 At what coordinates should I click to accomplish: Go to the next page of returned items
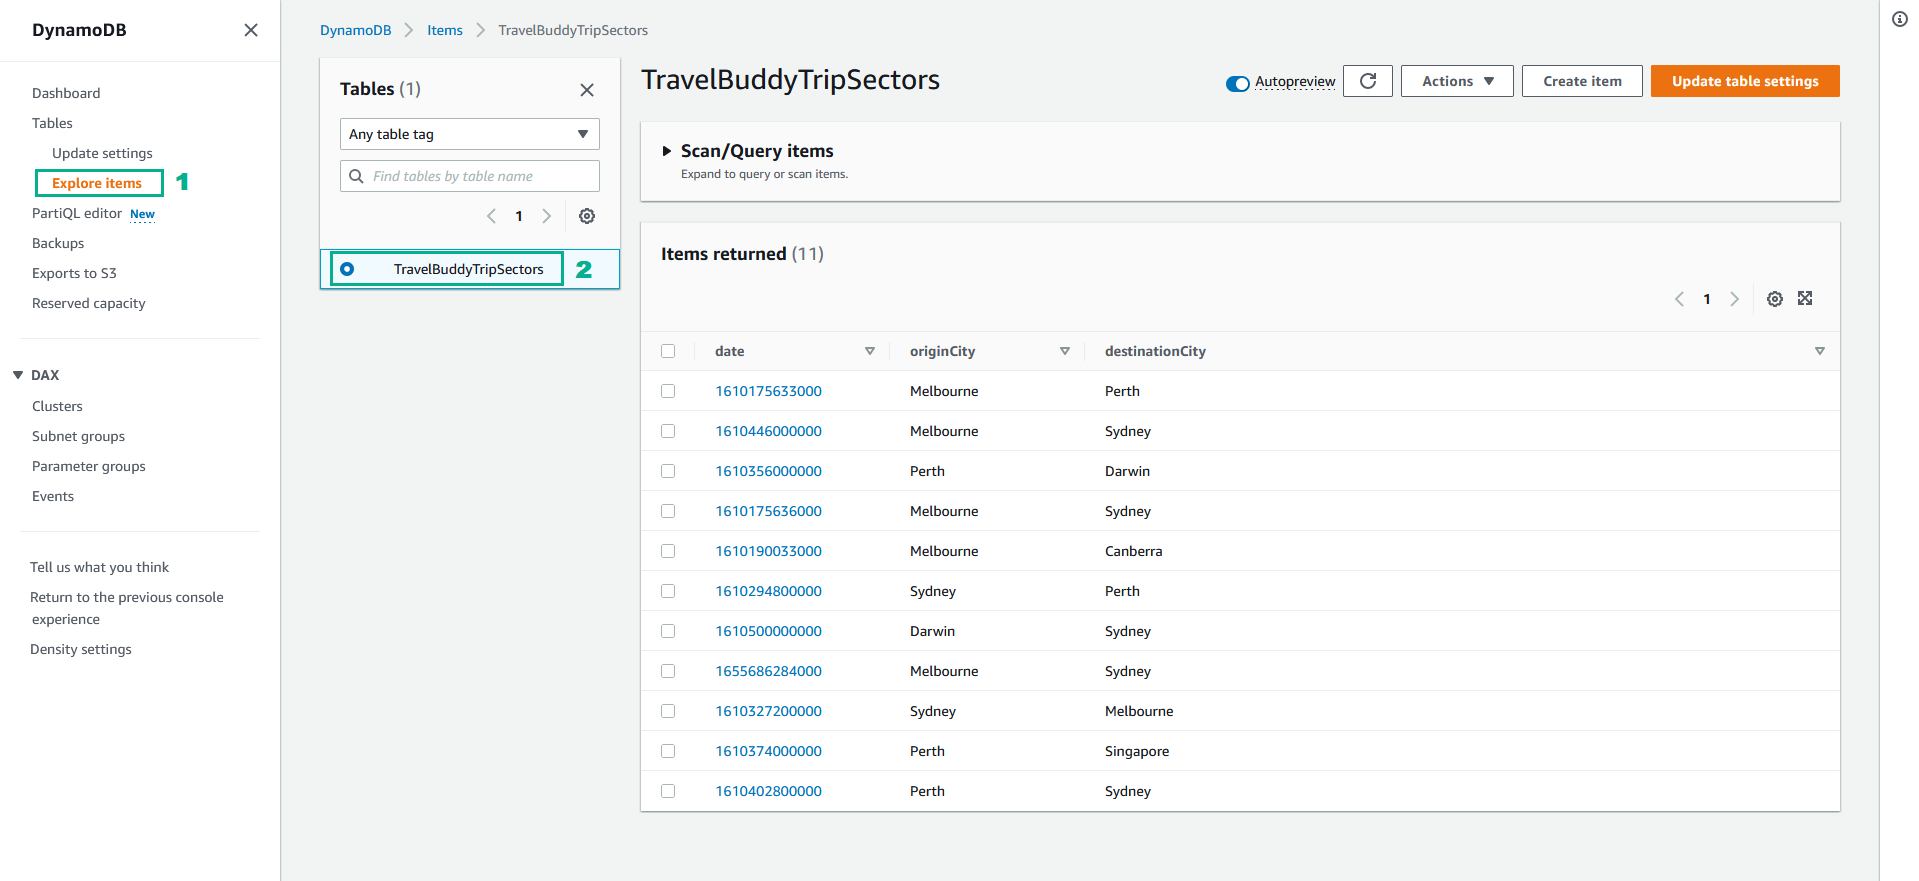pyautogui.click(x=1734, y=299)
